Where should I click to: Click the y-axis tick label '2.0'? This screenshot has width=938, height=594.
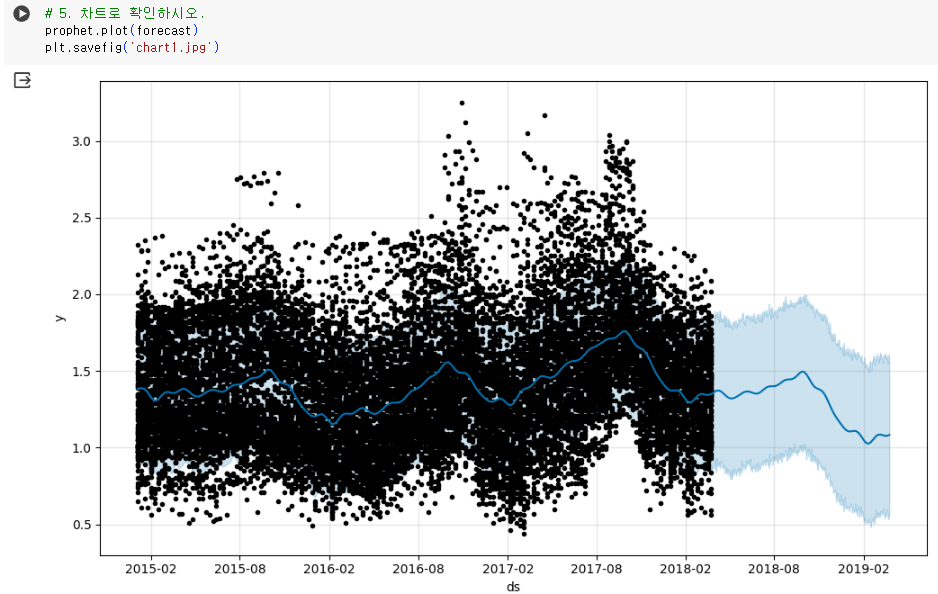pos(81,295)
